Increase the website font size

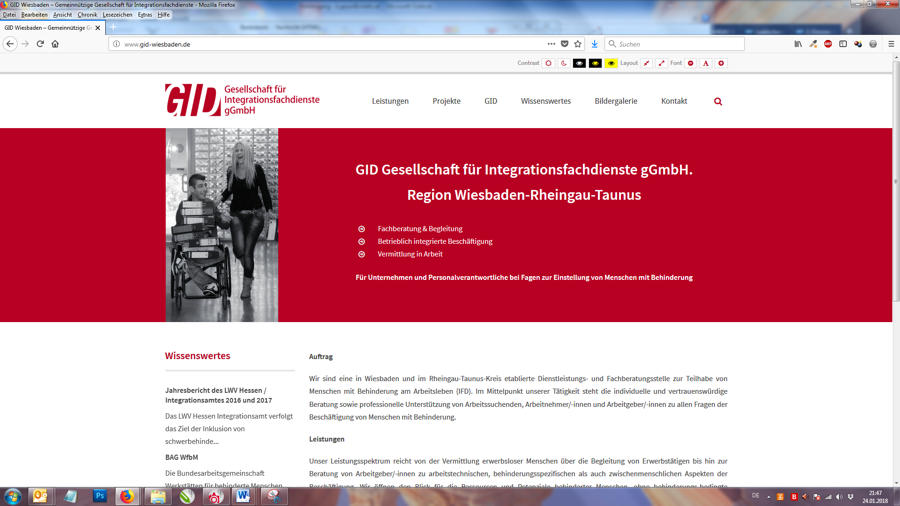click(721, 63)
